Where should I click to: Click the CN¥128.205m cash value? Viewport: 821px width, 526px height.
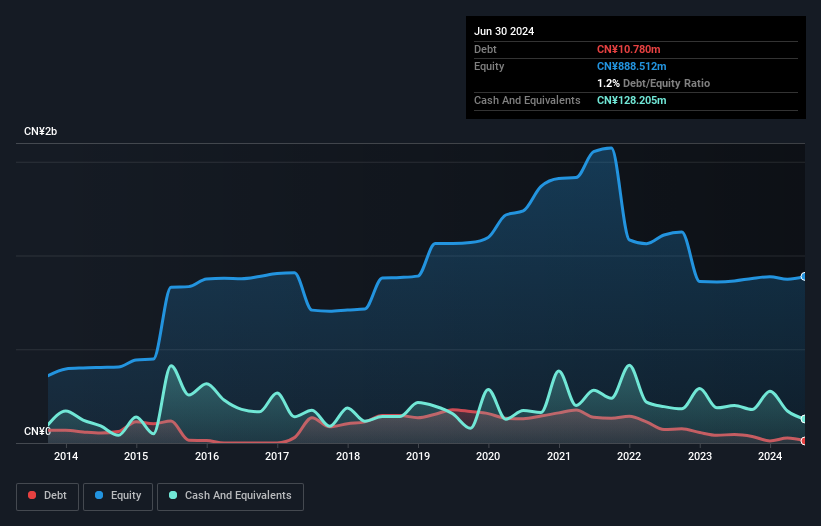click(x=631, y=100)
